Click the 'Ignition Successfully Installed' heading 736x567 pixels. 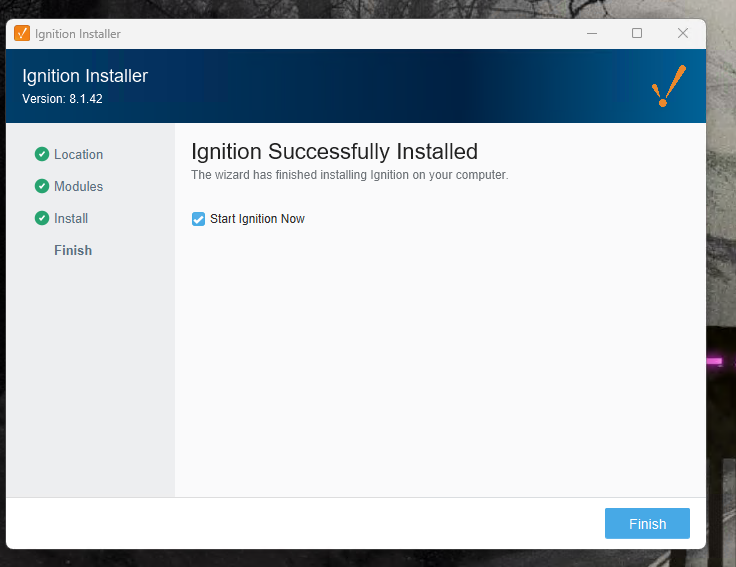(x=334, y=152)
